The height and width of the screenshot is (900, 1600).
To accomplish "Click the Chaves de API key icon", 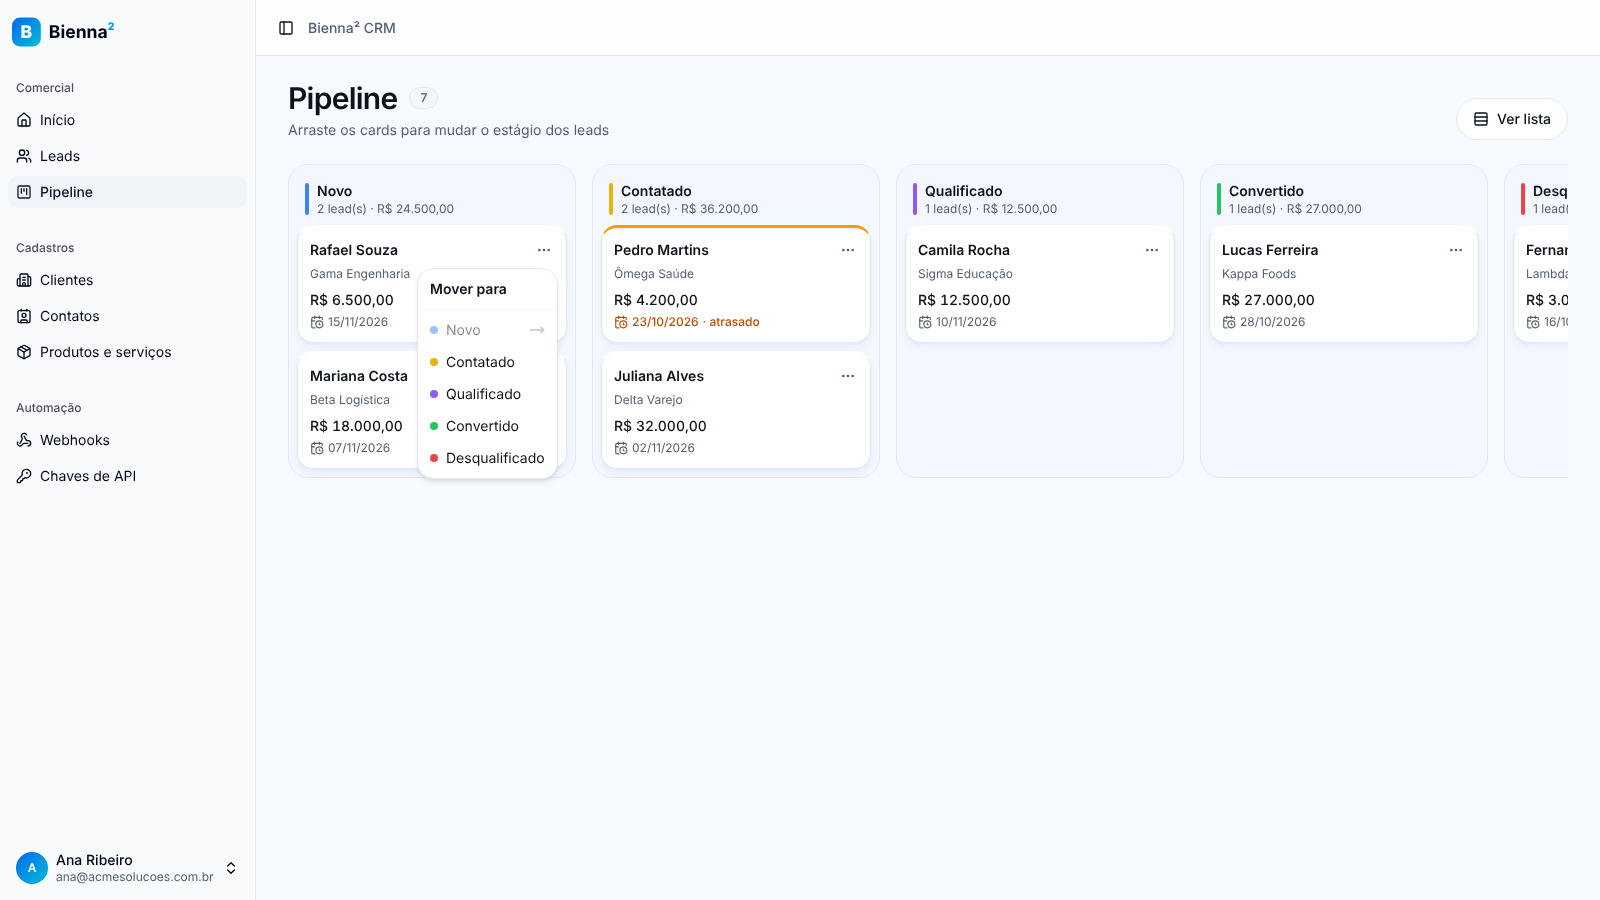I will pos(24,476).
